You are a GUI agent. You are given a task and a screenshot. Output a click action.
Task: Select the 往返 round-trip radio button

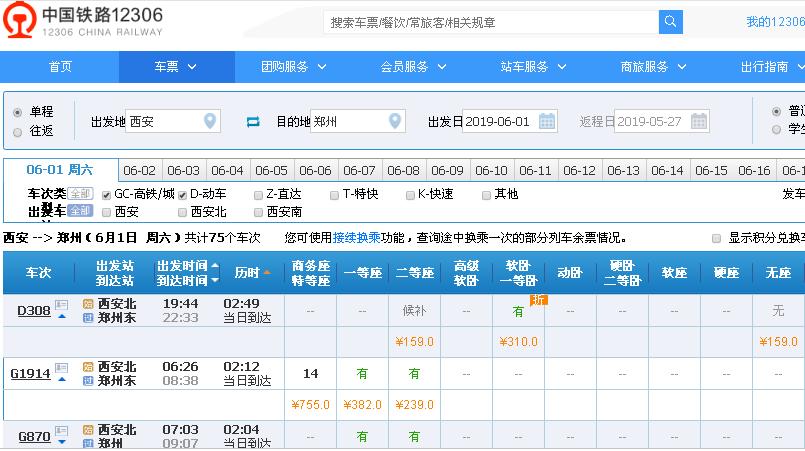click(x=17, y=132)
